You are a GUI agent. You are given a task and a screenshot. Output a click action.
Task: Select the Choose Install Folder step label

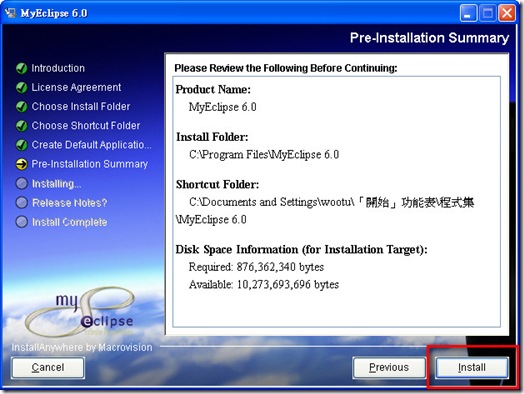click(81, 107)
